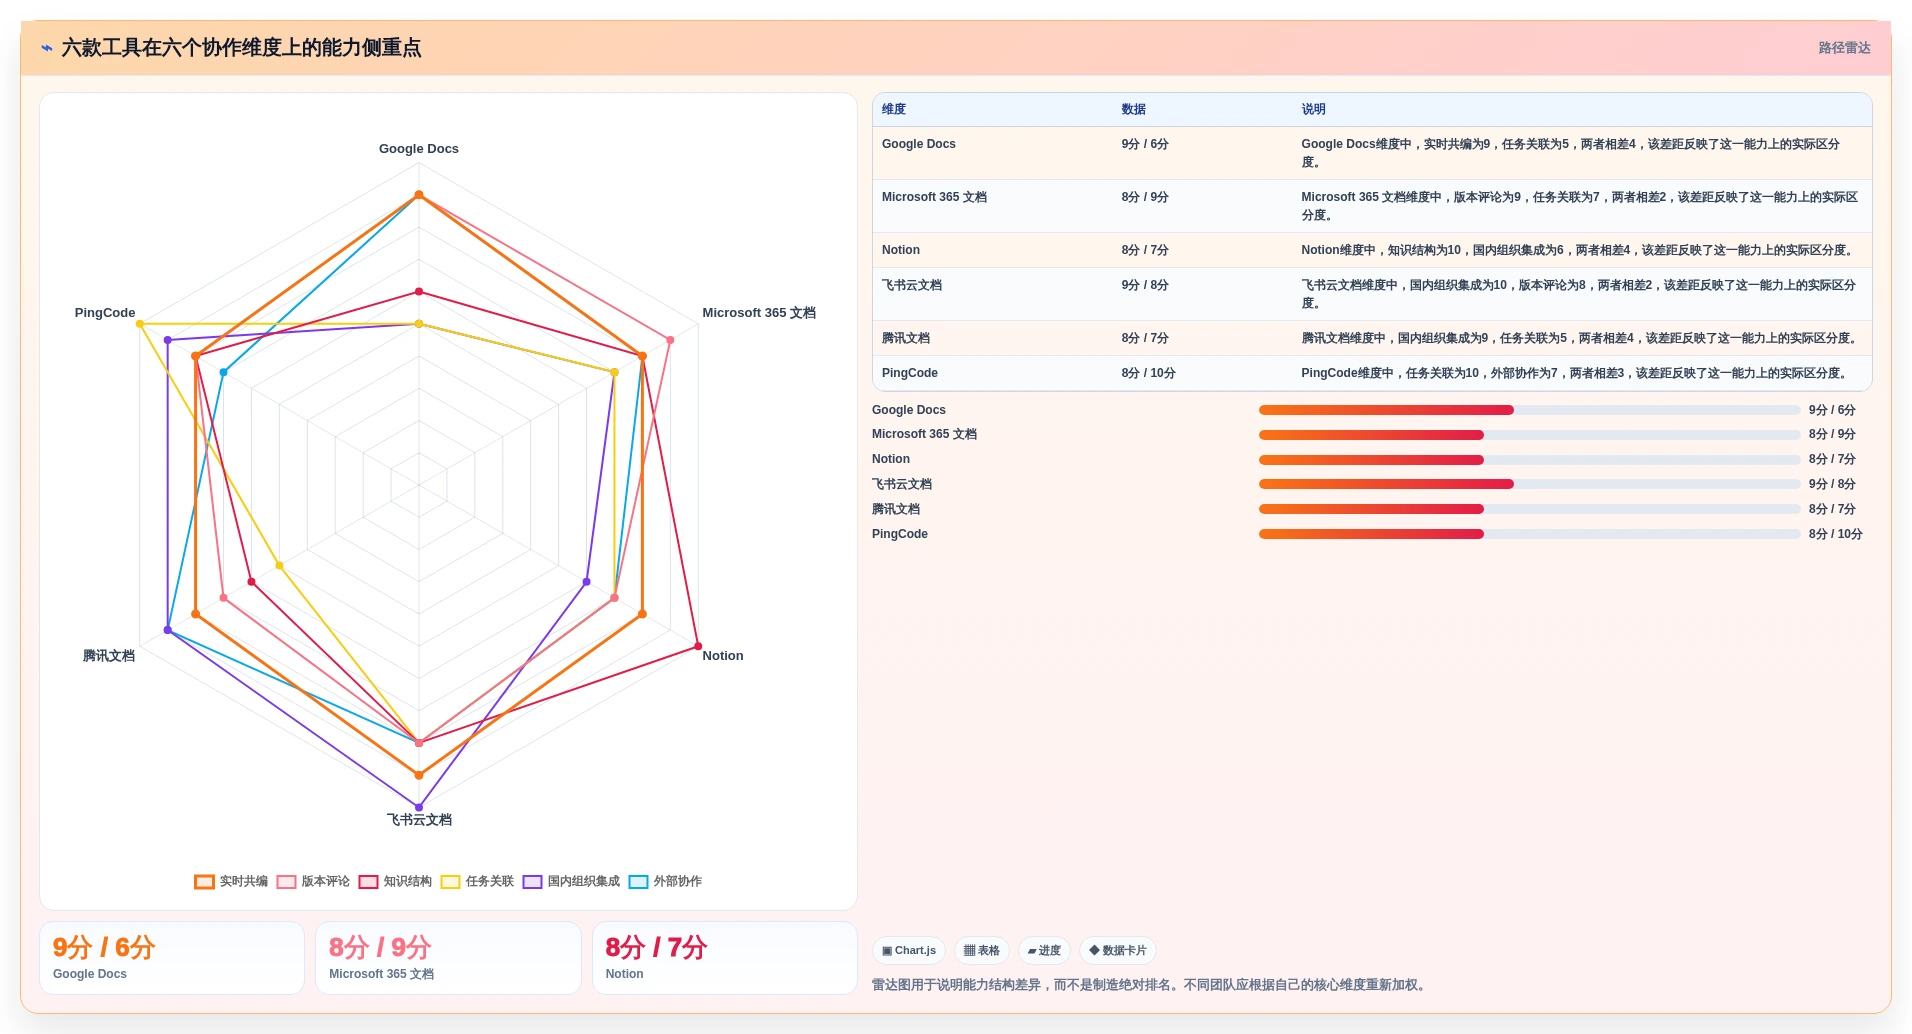
Task: Select the Notion table row name
Action: 901,250
